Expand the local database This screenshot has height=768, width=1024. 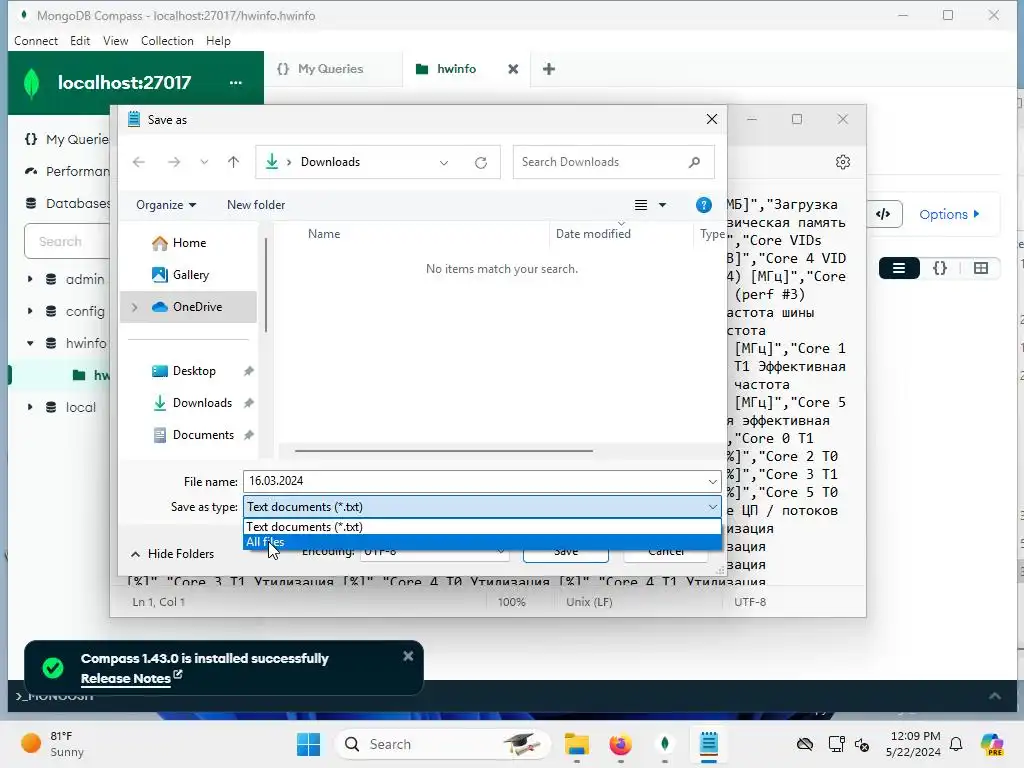[30, 407]
